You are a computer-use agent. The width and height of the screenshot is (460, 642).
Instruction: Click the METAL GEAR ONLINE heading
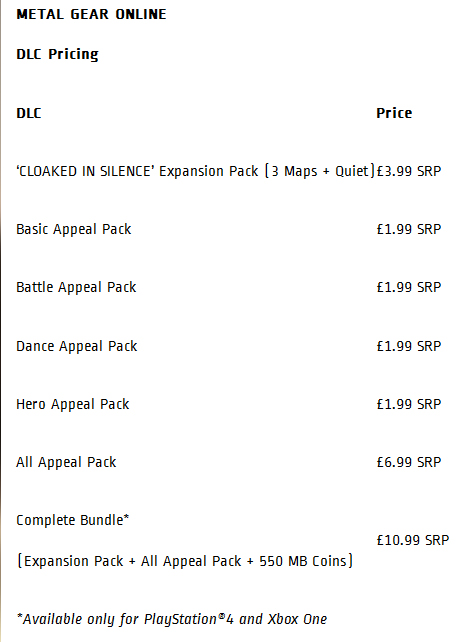[91, 14]
